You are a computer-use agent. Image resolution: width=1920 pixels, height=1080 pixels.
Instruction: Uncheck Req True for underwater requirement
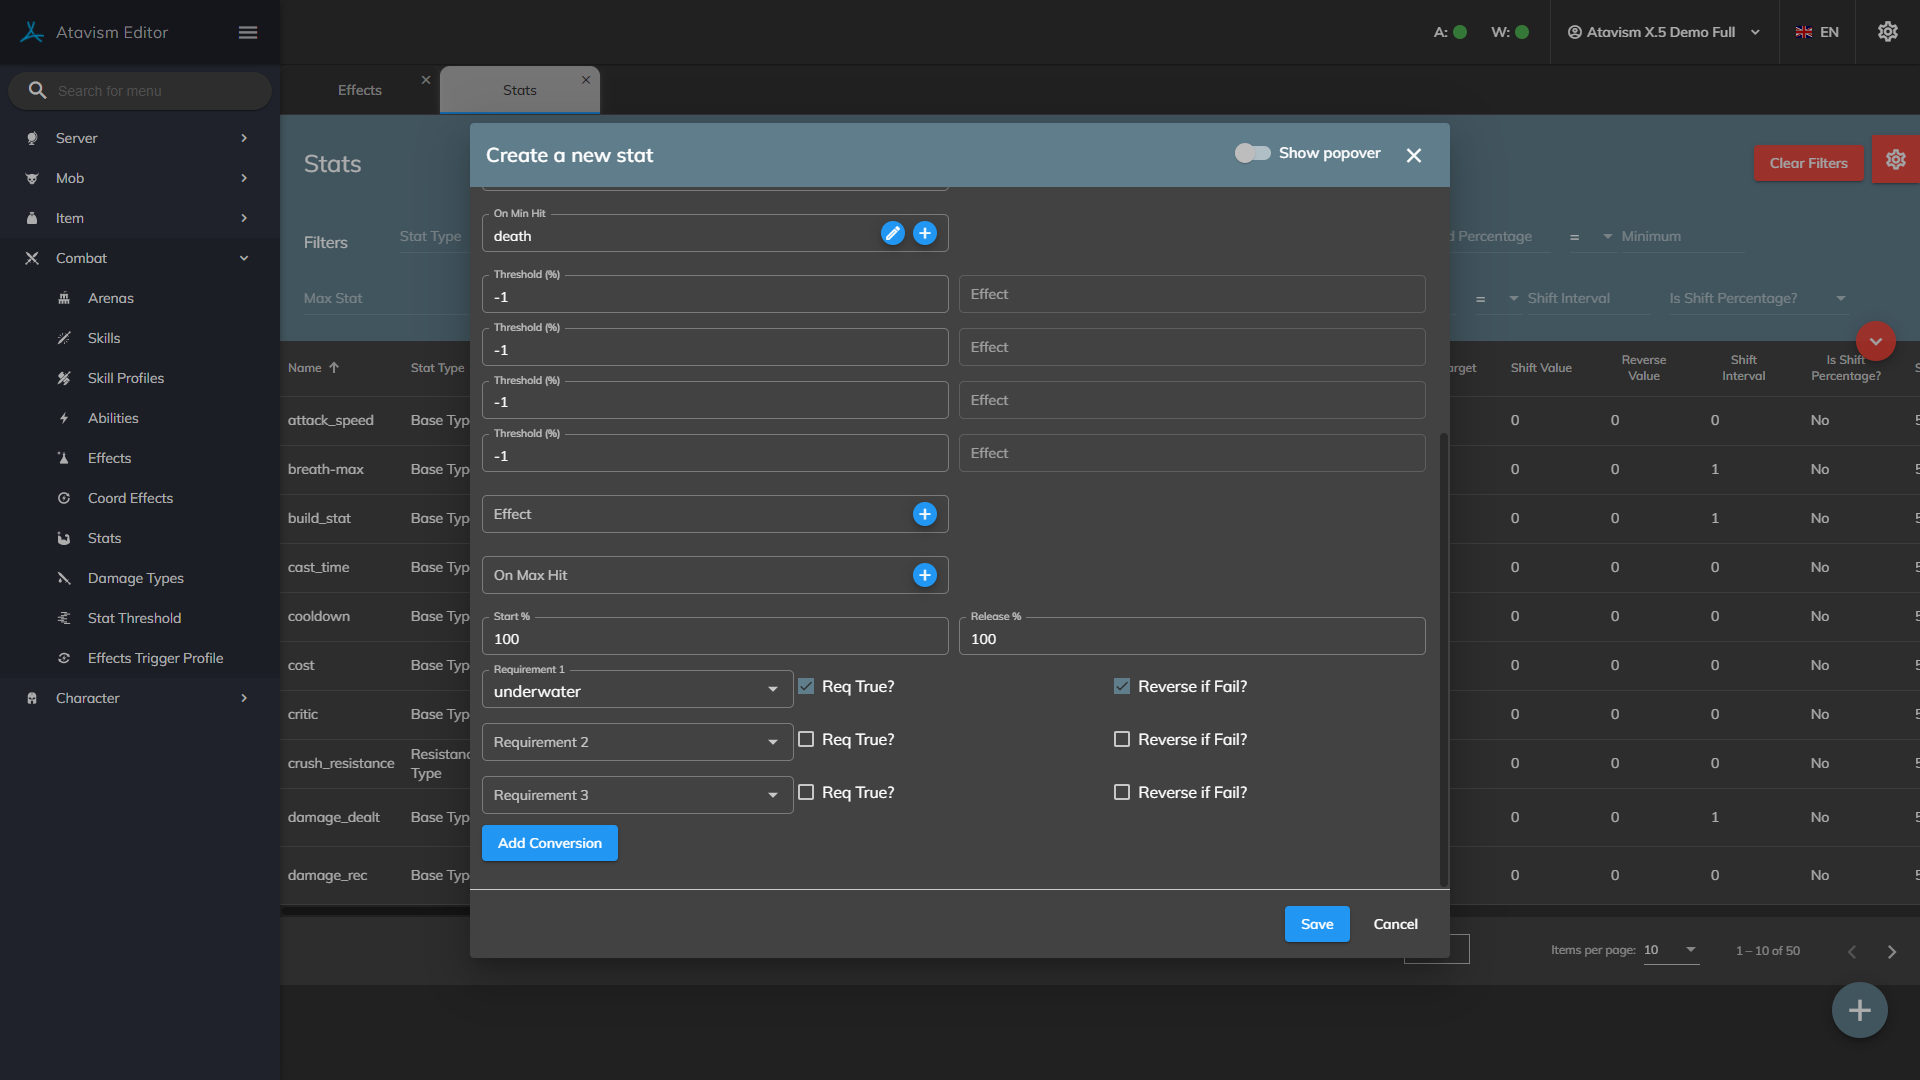[x=806, y=686]
